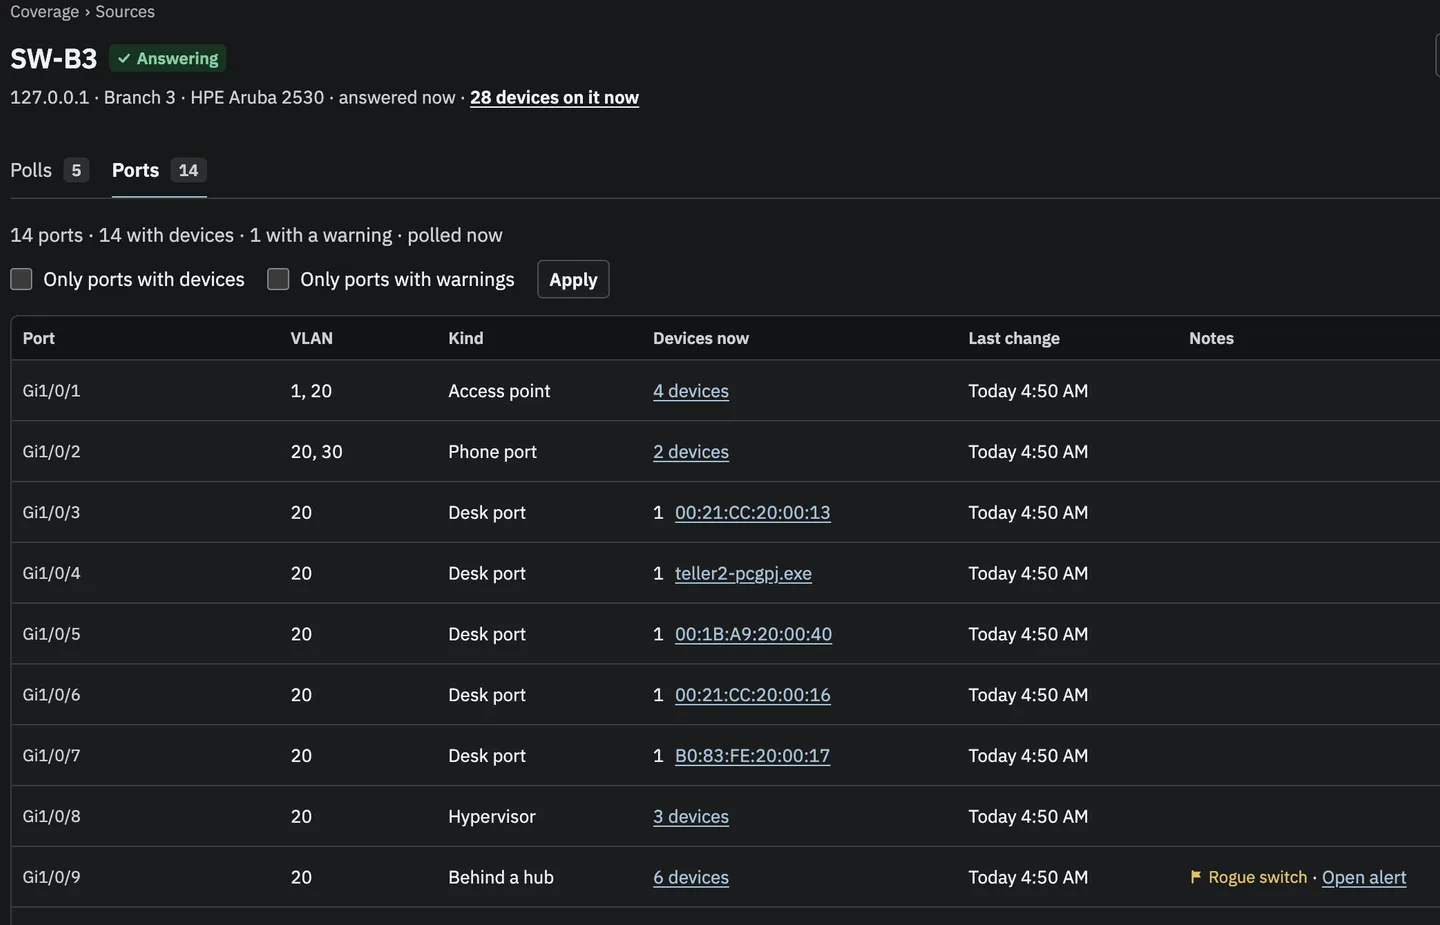The image size is (1440, 925).
Task: Open the Coverage breadcrumb link
Action: [x=44, y=12]
